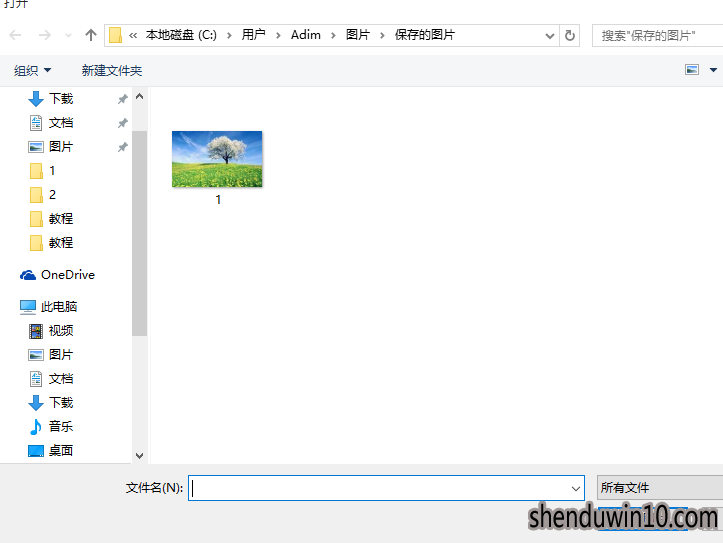Expand the chevron after 用户
Screen dimensions: 723x543
[278, 35]
